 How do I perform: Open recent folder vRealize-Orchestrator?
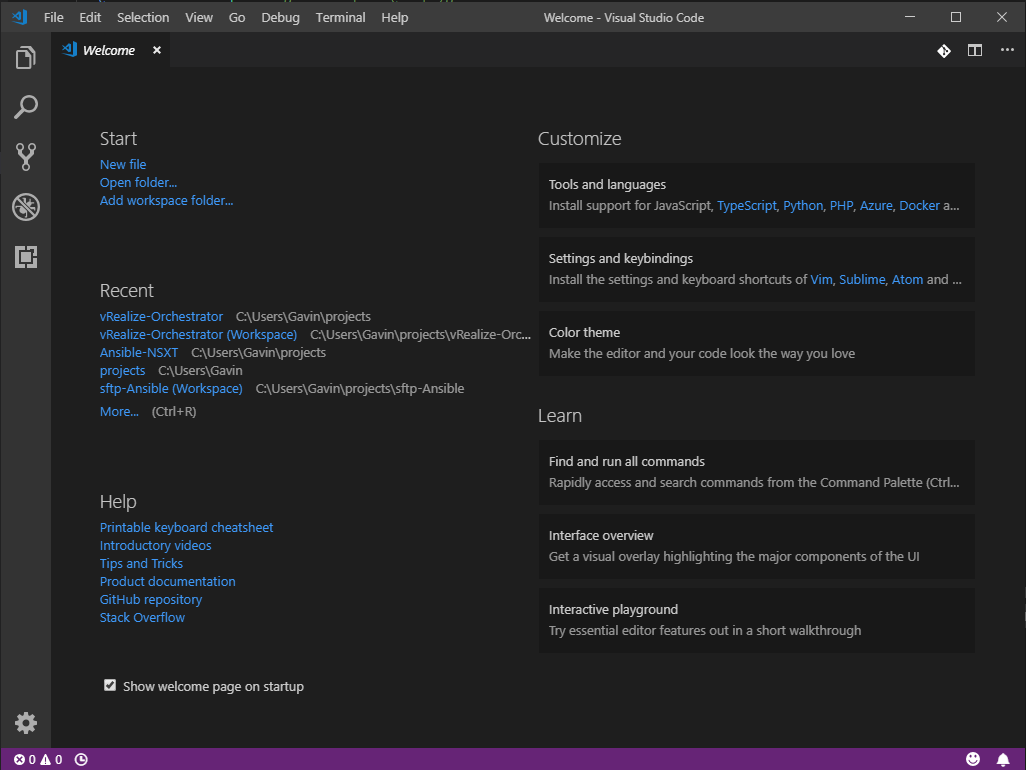tap(161, 316)
